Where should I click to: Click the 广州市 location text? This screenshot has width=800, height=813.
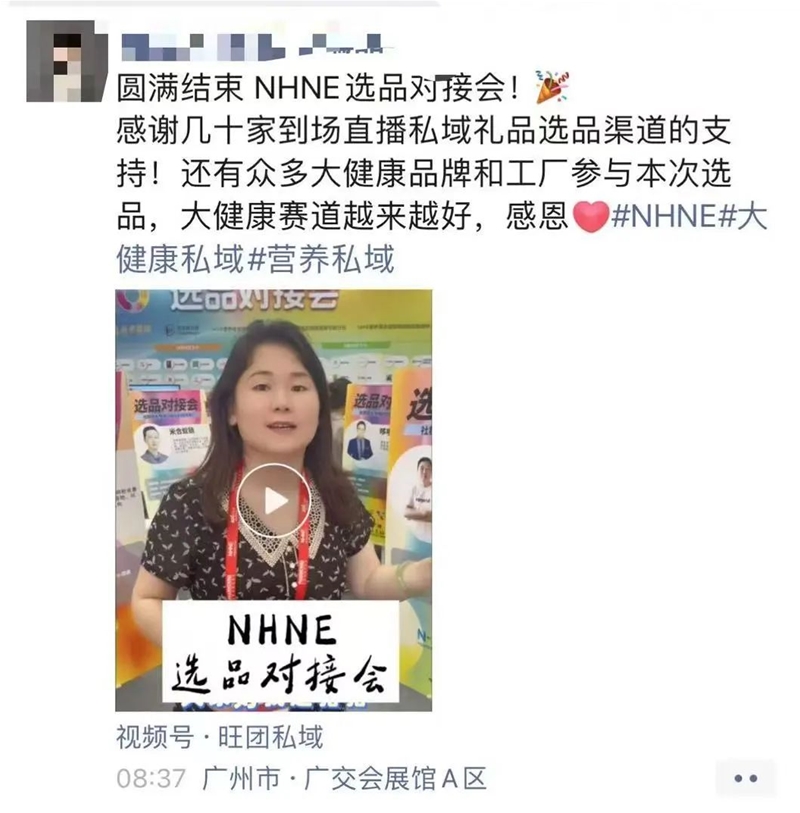coord(241,778)
